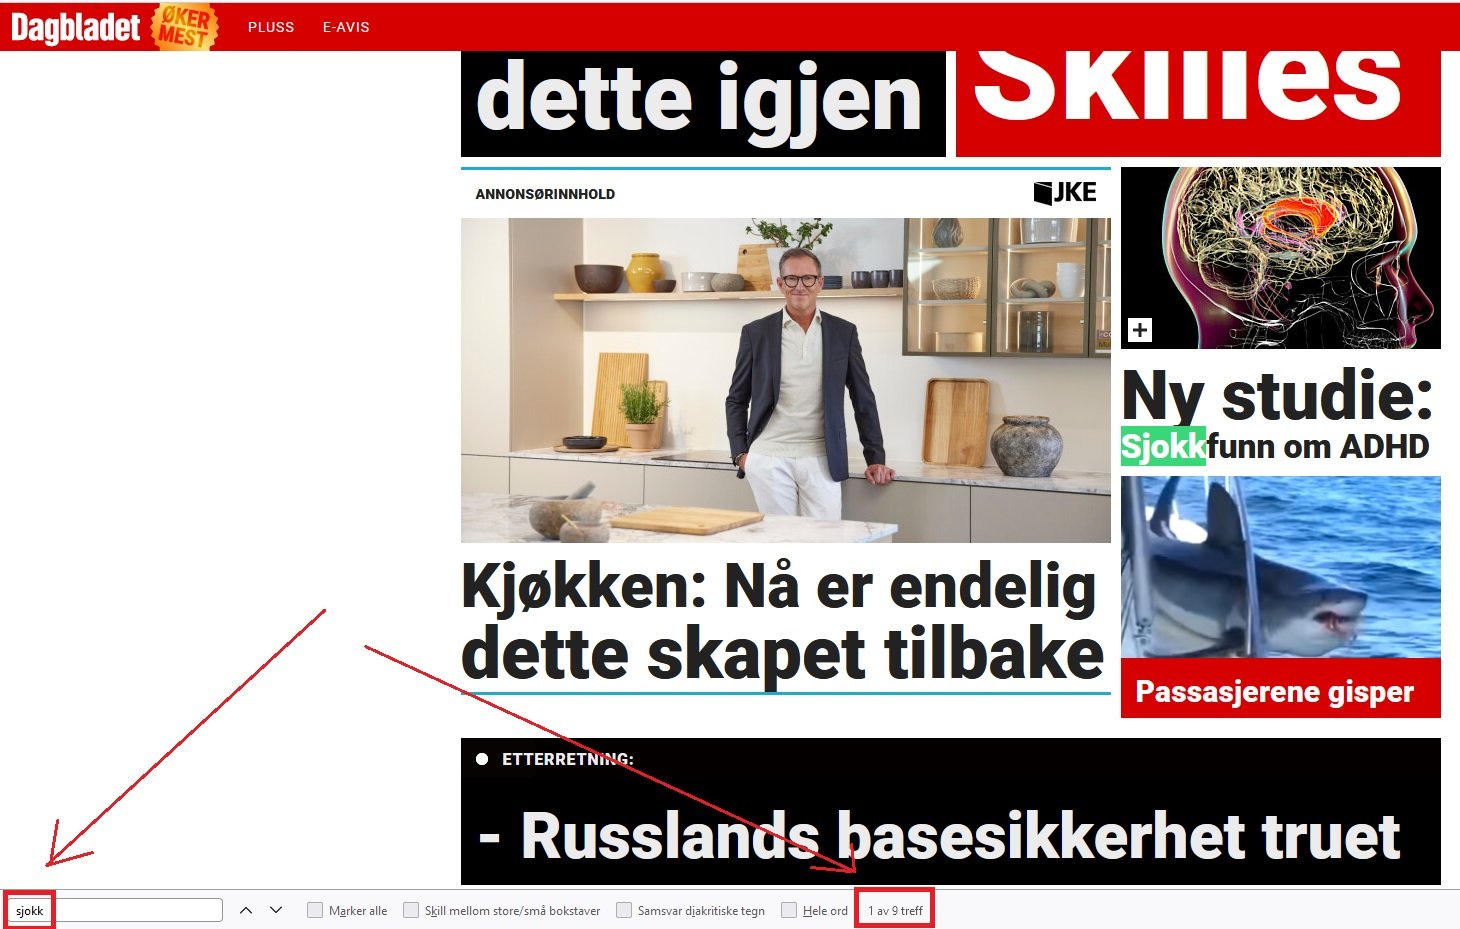Click the JKE advertiser logo
The height and width of the screenshot is (929, 1460).
tap(1065, 192)
